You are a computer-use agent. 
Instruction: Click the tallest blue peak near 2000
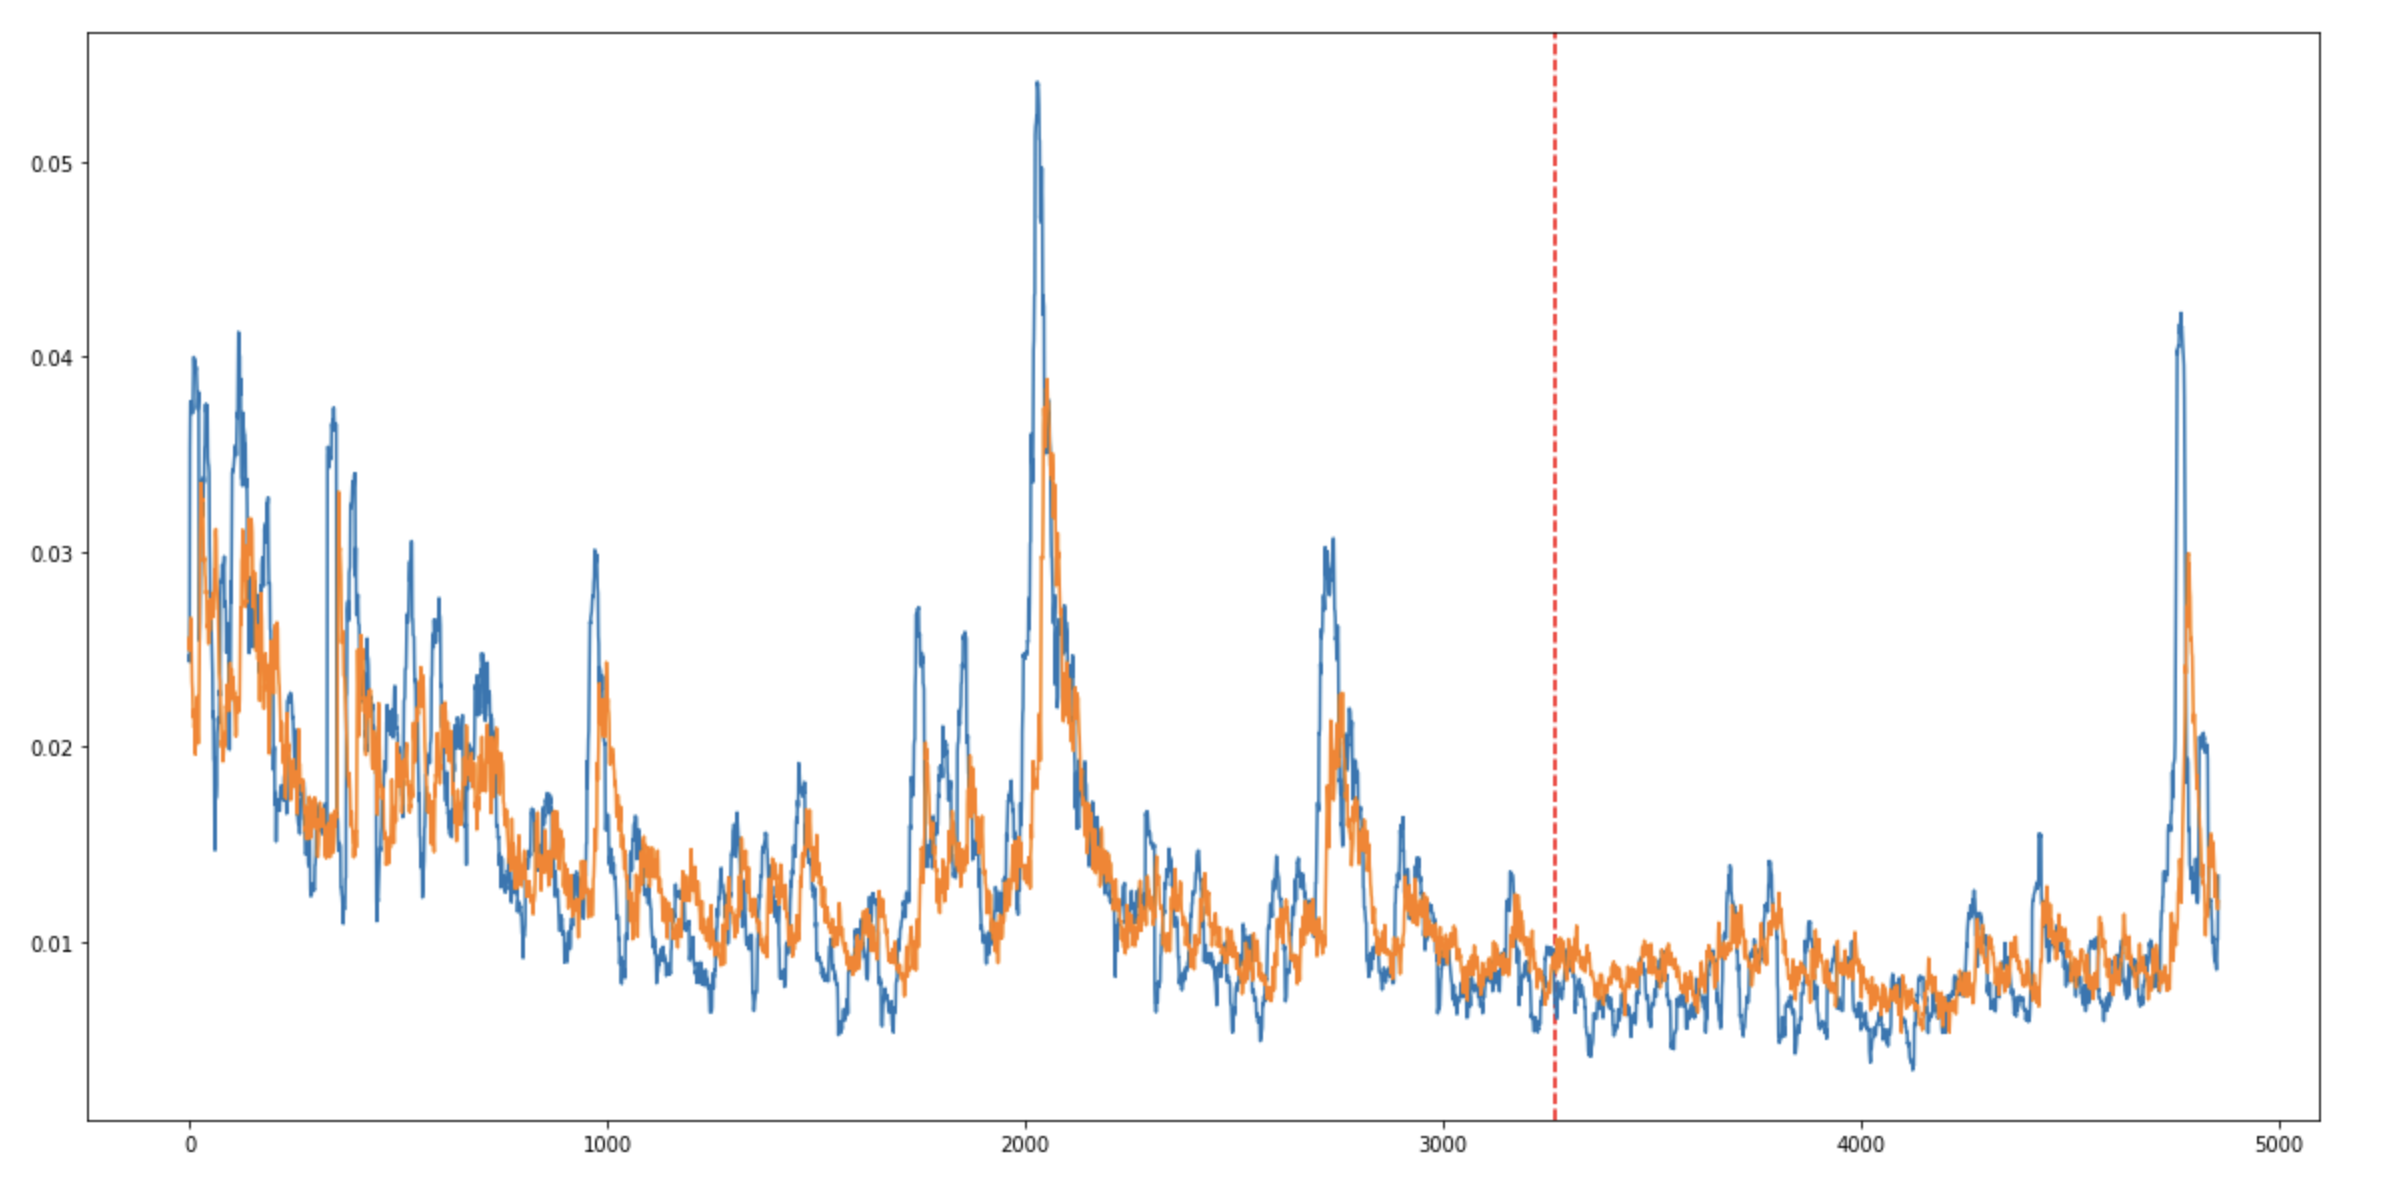point(1037,86)
